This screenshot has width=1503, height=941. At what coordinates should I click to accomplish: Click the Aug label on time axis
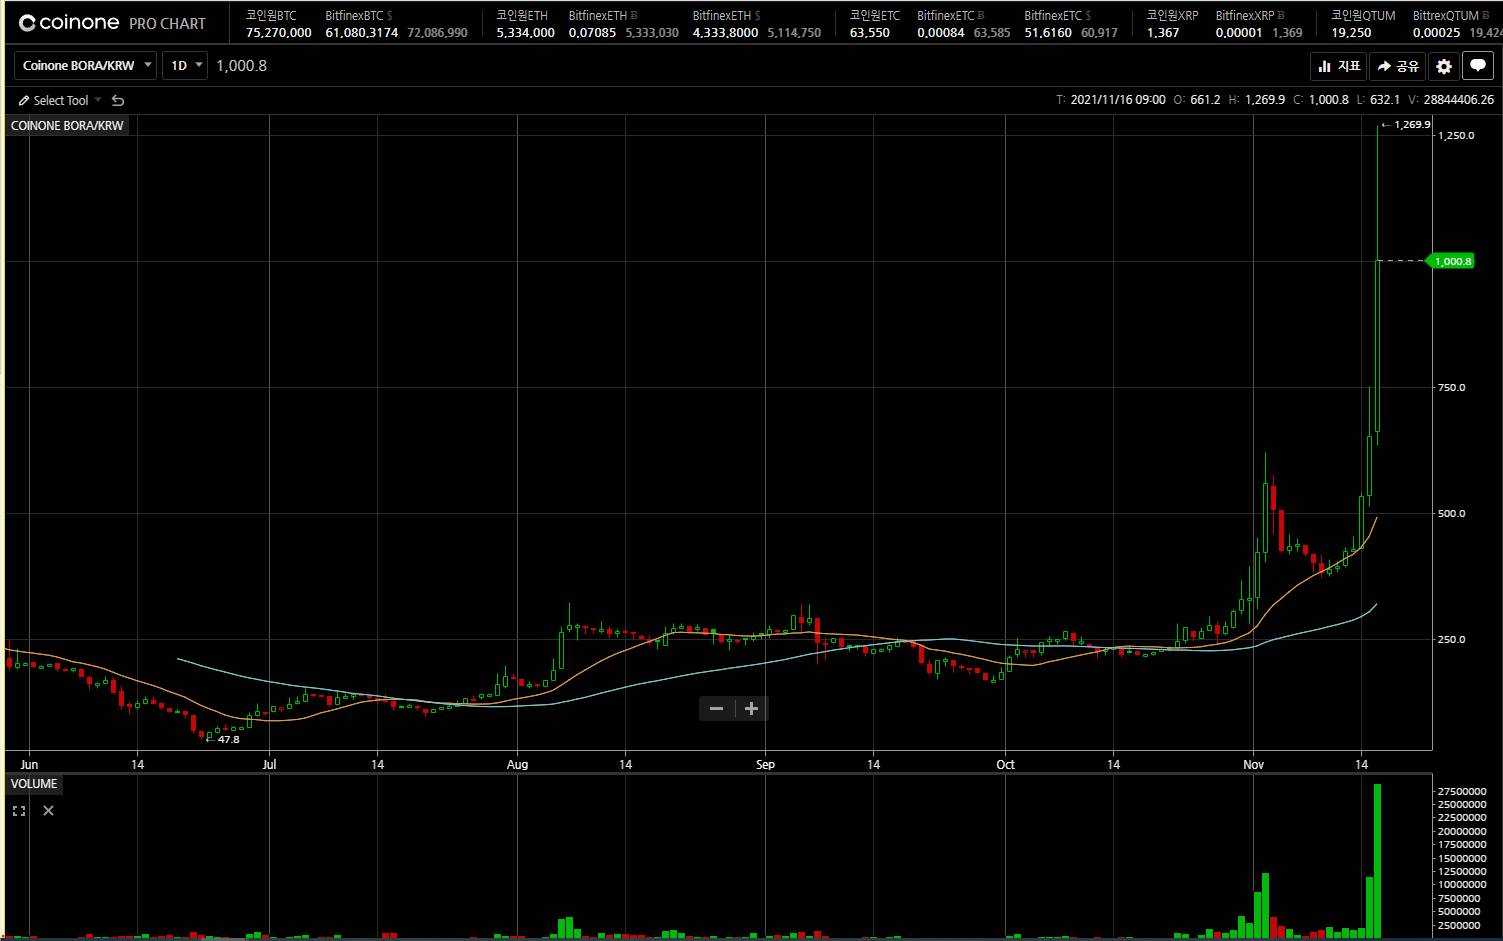[517, 764]
